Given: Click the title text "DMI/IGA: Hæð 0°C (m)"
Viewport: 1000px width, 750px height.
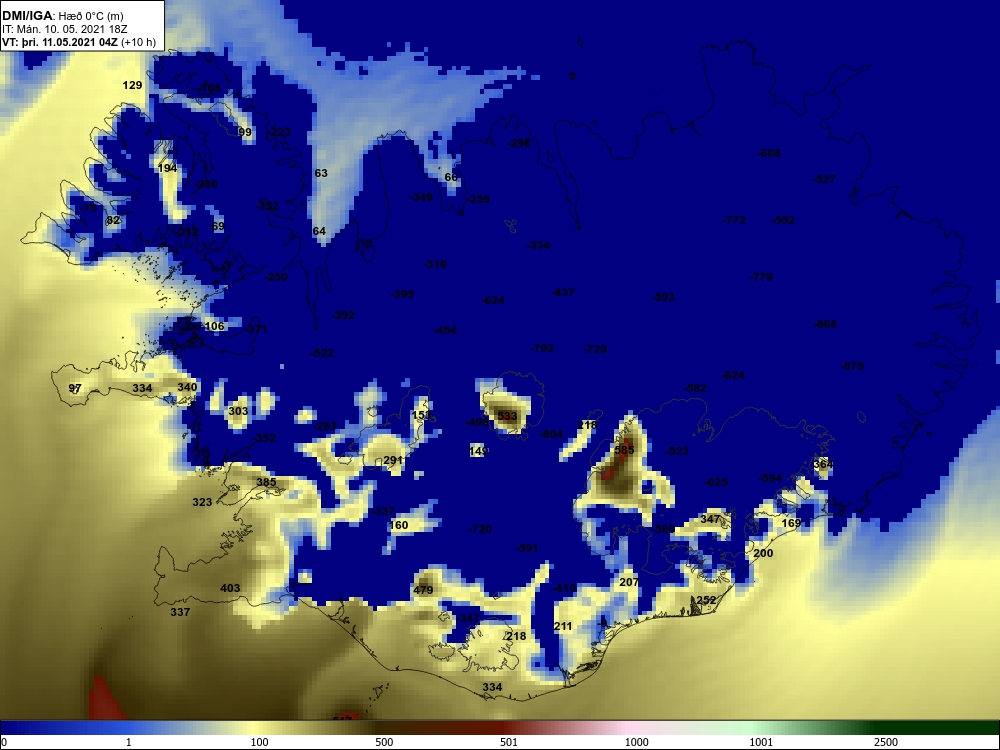Looking at the screenshot, I should pos(62,16).
